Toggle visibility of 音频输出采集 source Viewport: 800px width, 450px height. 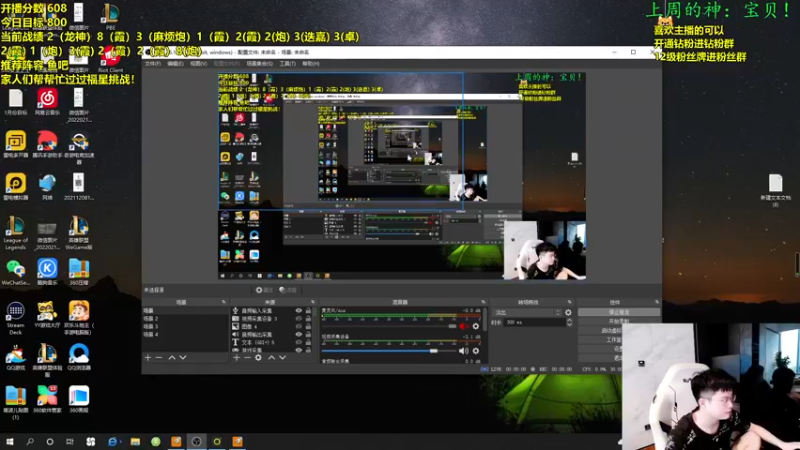pyautogui.click(x=299, y=334)
